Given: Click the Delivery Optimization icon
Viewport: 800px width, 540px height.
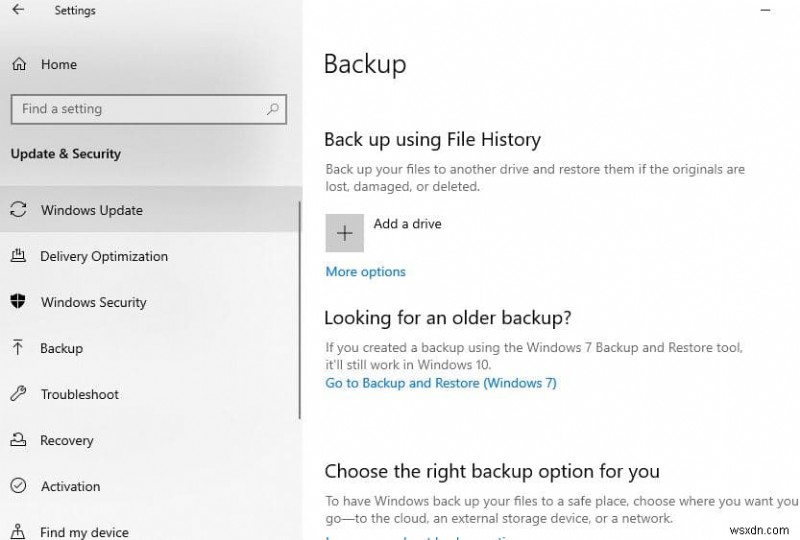Looking at the screenshot, I should pyautogui.click(x=18, y=256).
